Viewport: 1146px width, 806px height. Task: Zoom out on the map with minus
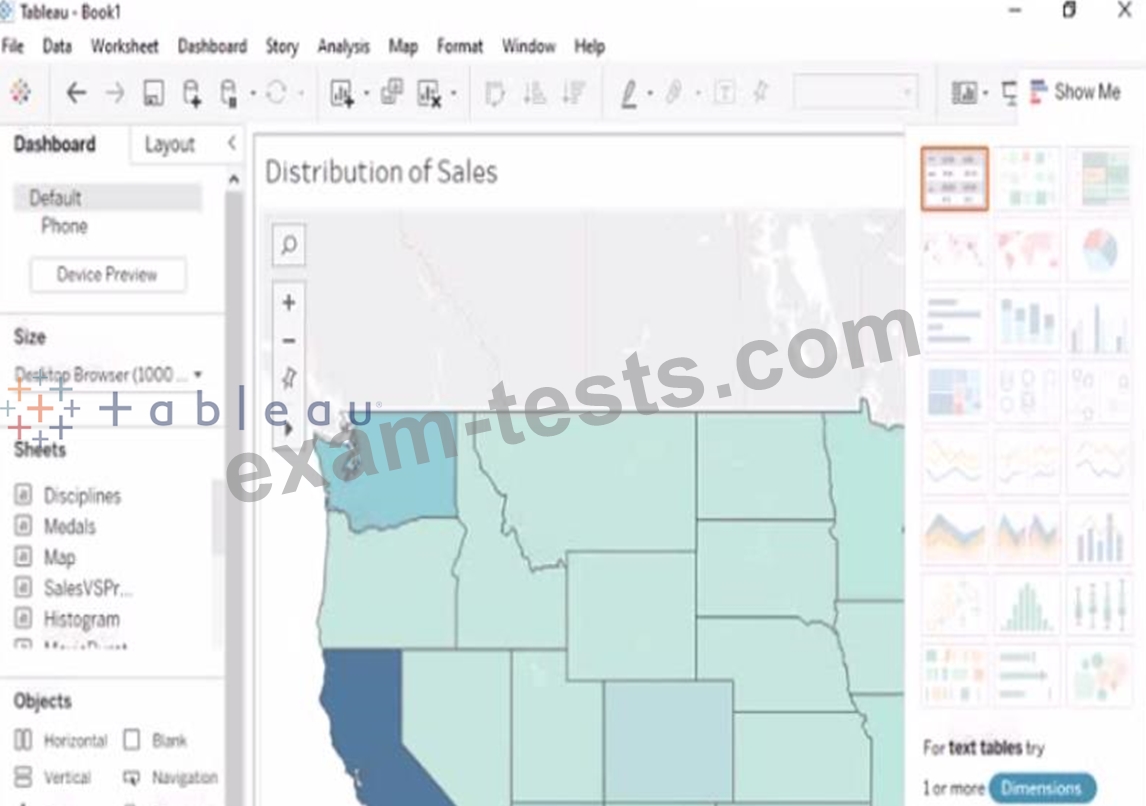[x=289, y=341]
